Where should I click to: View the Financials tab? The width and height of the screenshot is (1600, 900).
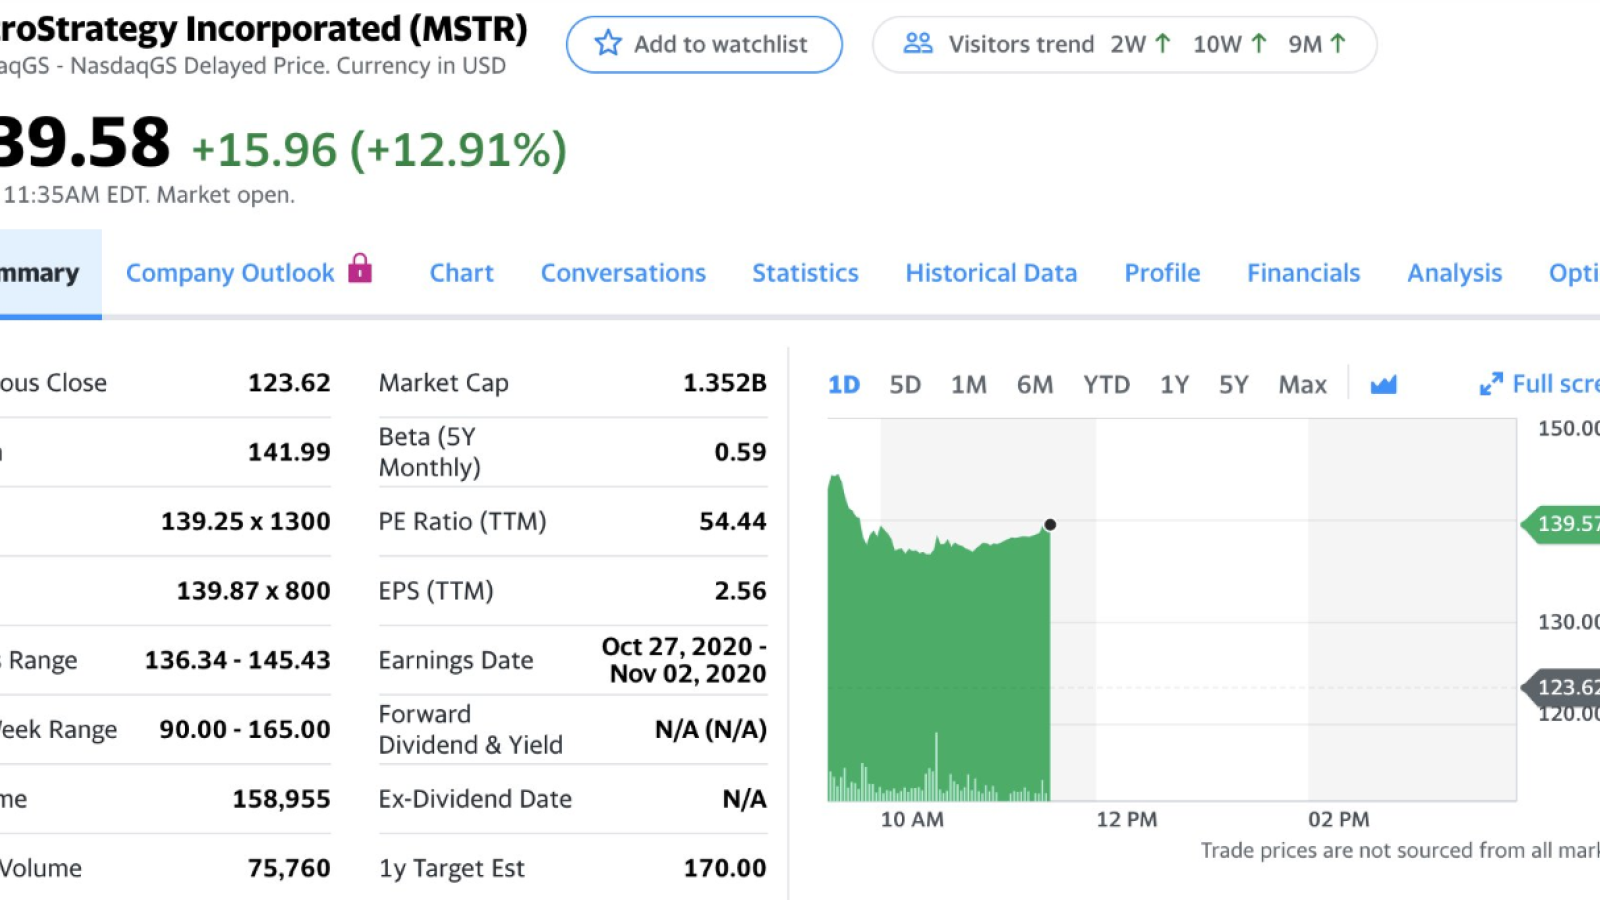click(x=1303, y=273)
